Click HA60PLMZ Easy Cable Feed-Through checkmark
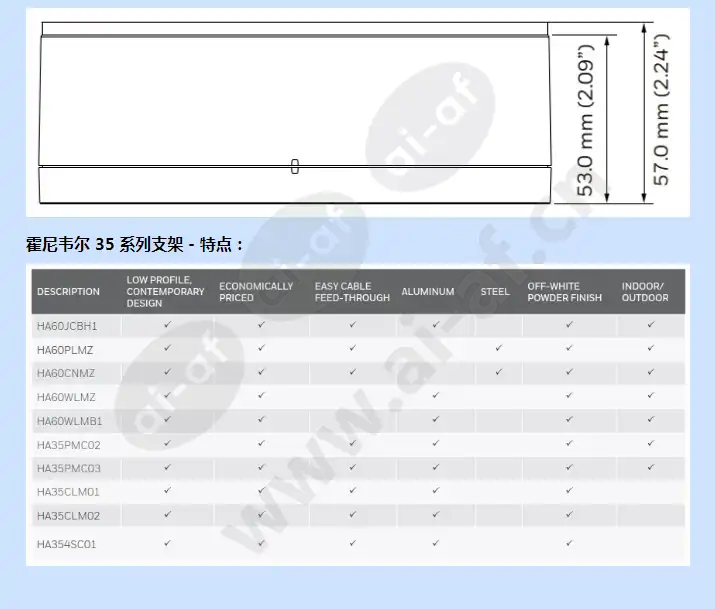 352,348
